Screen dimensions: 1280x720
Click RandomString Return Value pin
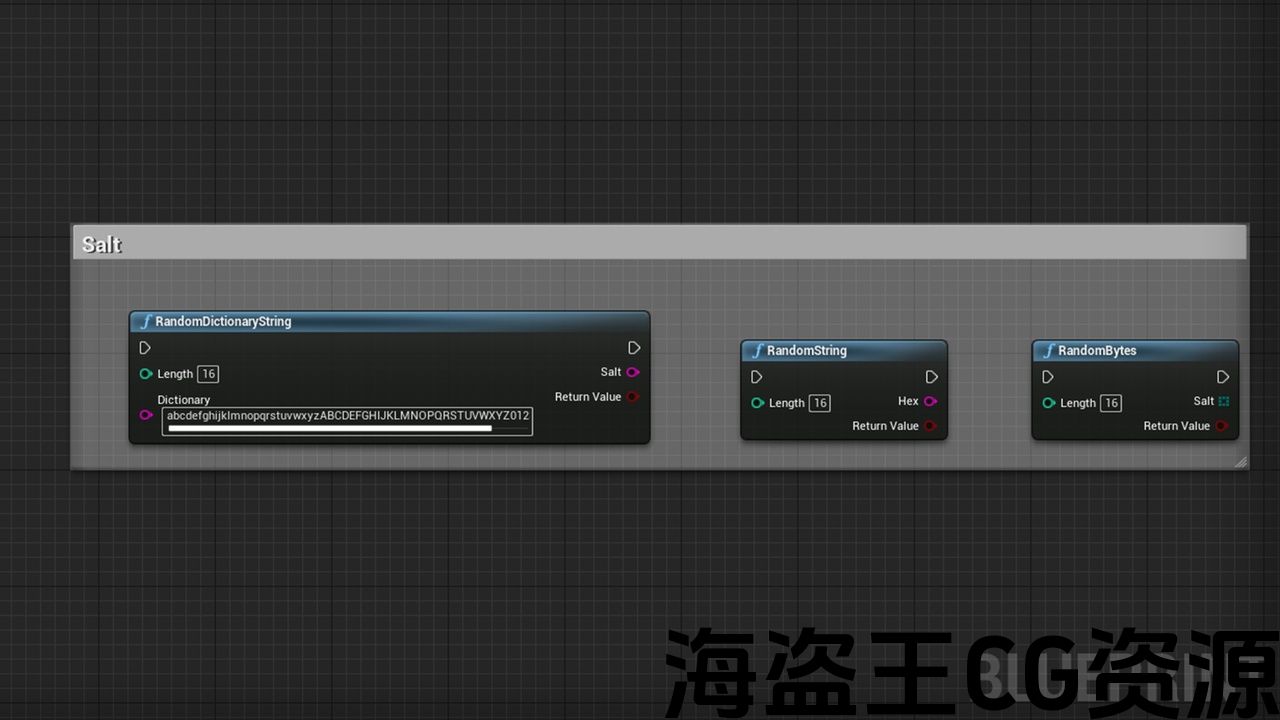click(x=931, y=426)
